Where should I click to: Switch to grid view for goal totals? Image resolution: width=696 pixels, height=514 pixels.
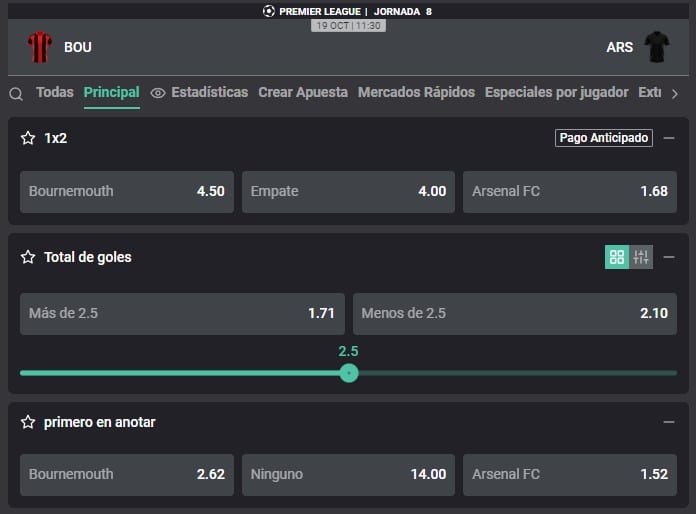pyautogui.click(x=617, y=257)
